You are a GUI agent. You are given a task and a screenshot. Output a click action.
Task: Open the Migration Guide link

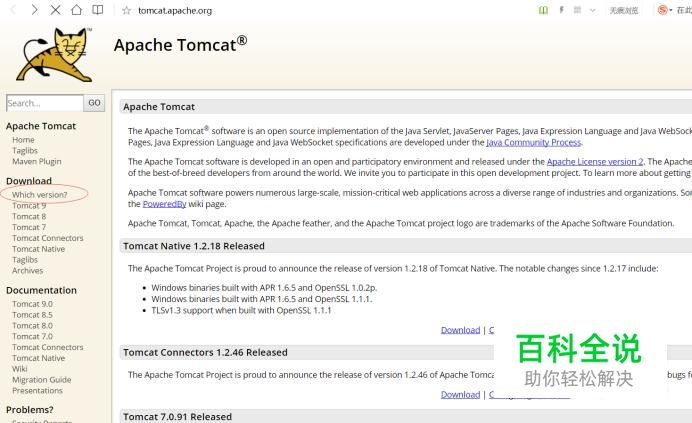[x=41, y=380]
